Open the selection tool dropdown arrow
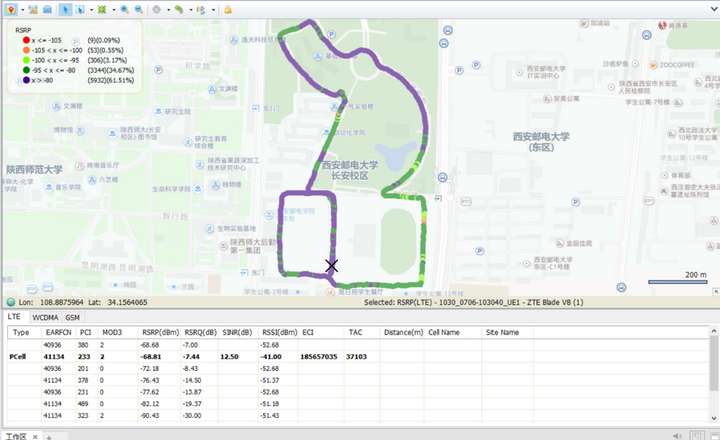Viewport: 720px width, 440px height. click(x=91, y=10)
